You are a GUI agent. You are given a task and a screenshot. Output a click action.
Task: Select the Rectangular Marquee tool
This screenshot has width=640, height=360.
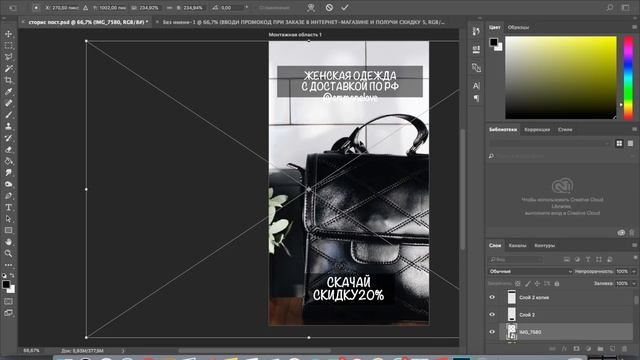click(9, 45)
